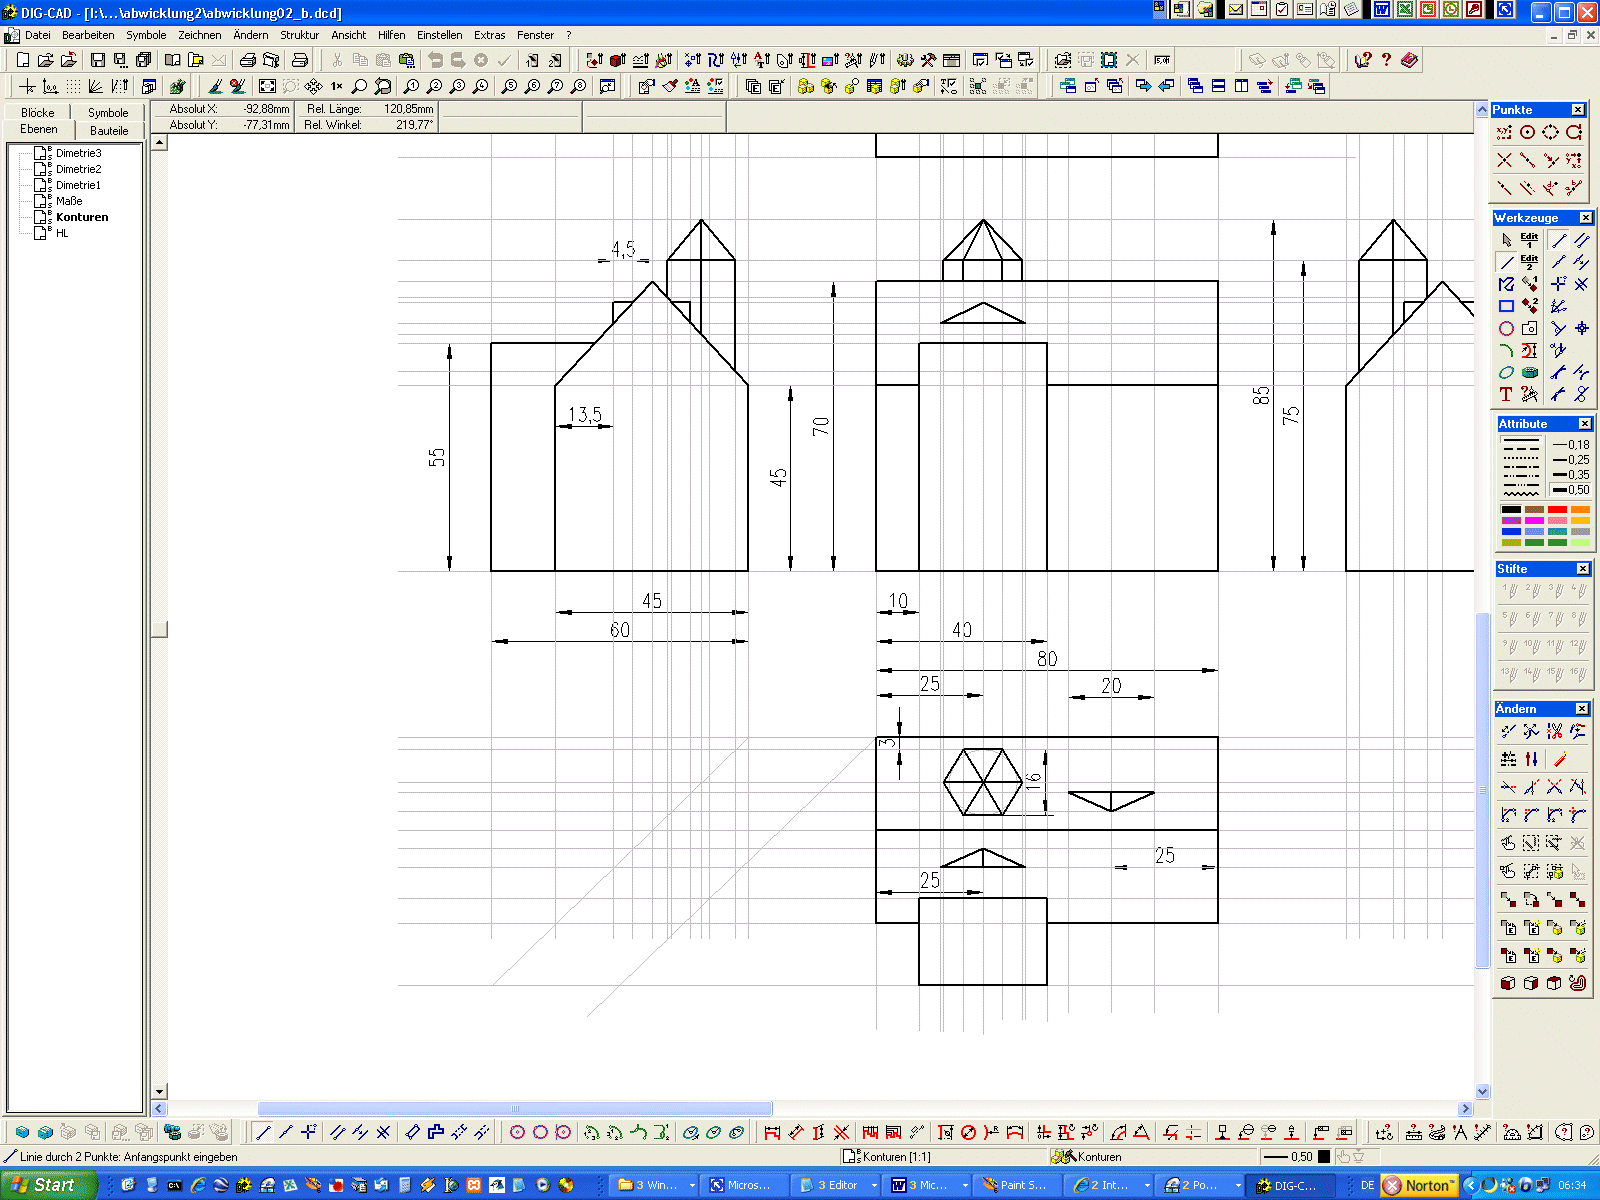
Task: Open the Paint S... taskbar button
Action: click(x=1015, y=1185)
